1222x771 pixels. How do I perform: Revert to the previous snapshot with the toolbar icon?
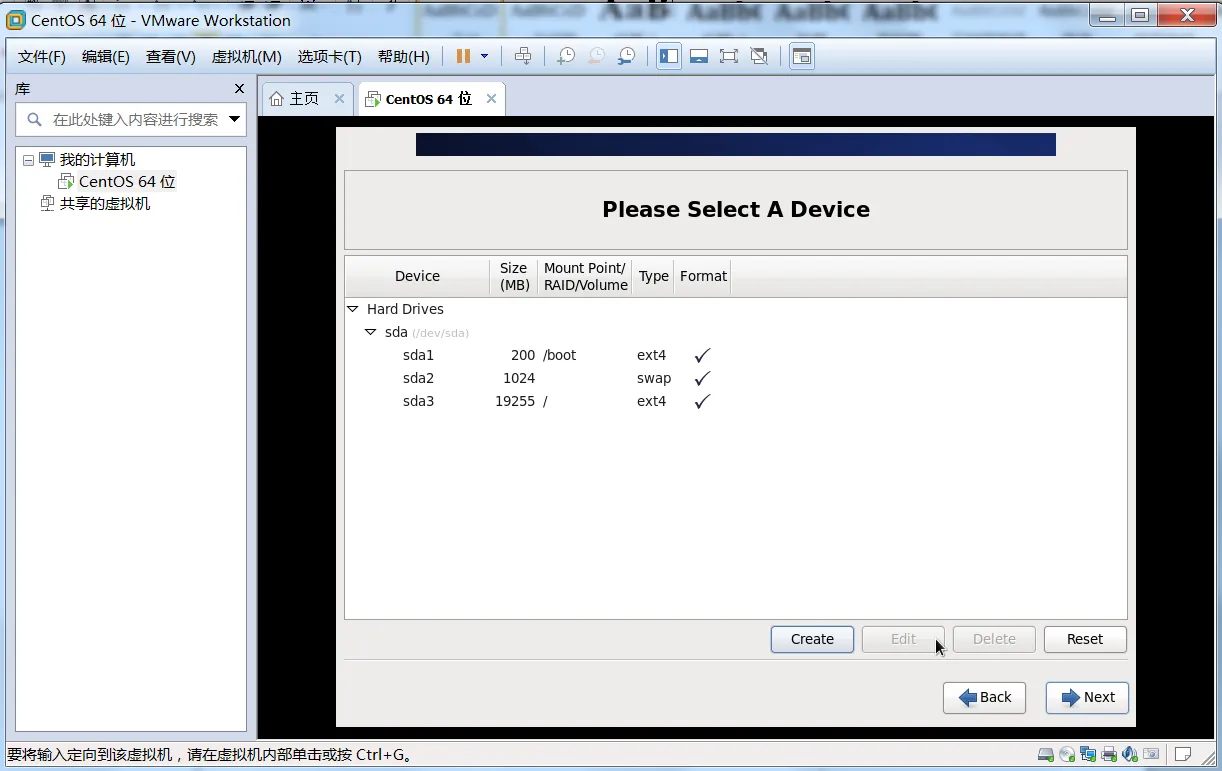pos(596,56)
